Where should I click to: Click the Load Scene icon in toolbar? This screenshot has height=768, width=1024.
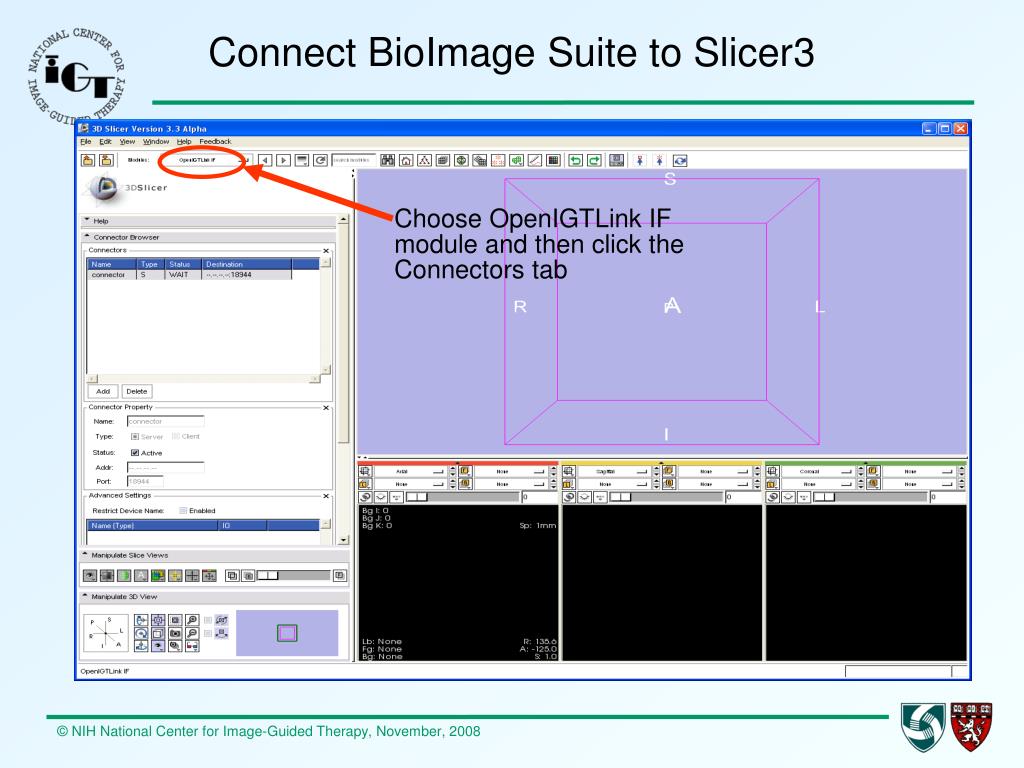tap(88, 160)
